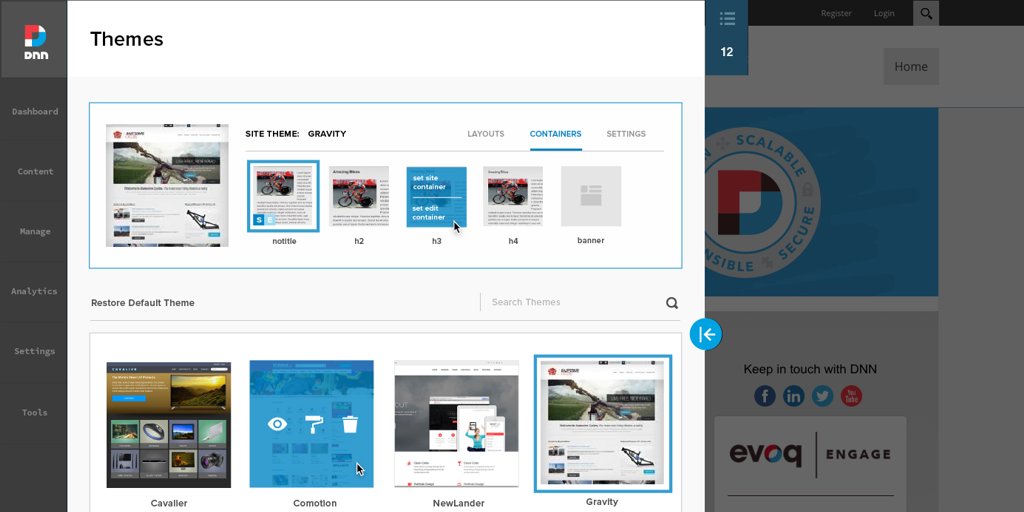
Task: Delete the Comotion theme with trash icon
Action: [x=351, y=424]
